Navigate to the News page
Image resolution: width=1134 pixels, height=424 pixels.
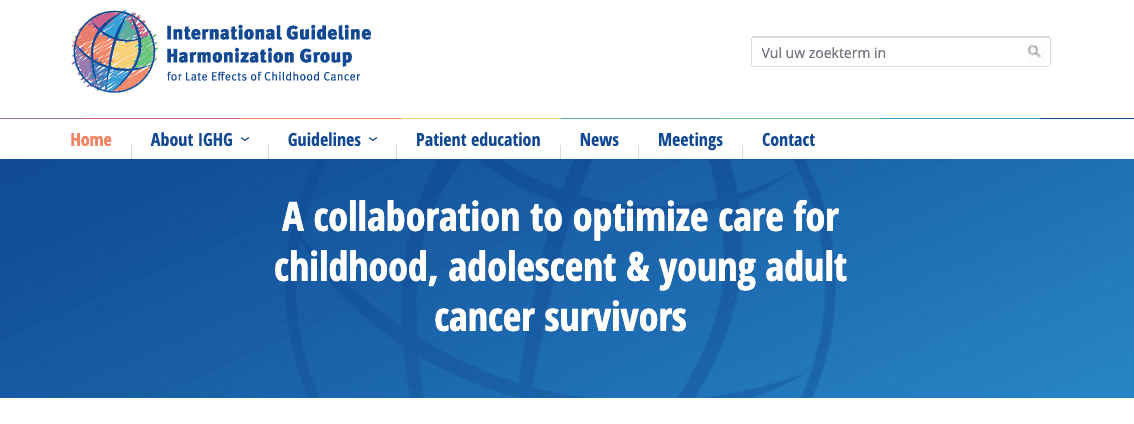click(600, 140)
